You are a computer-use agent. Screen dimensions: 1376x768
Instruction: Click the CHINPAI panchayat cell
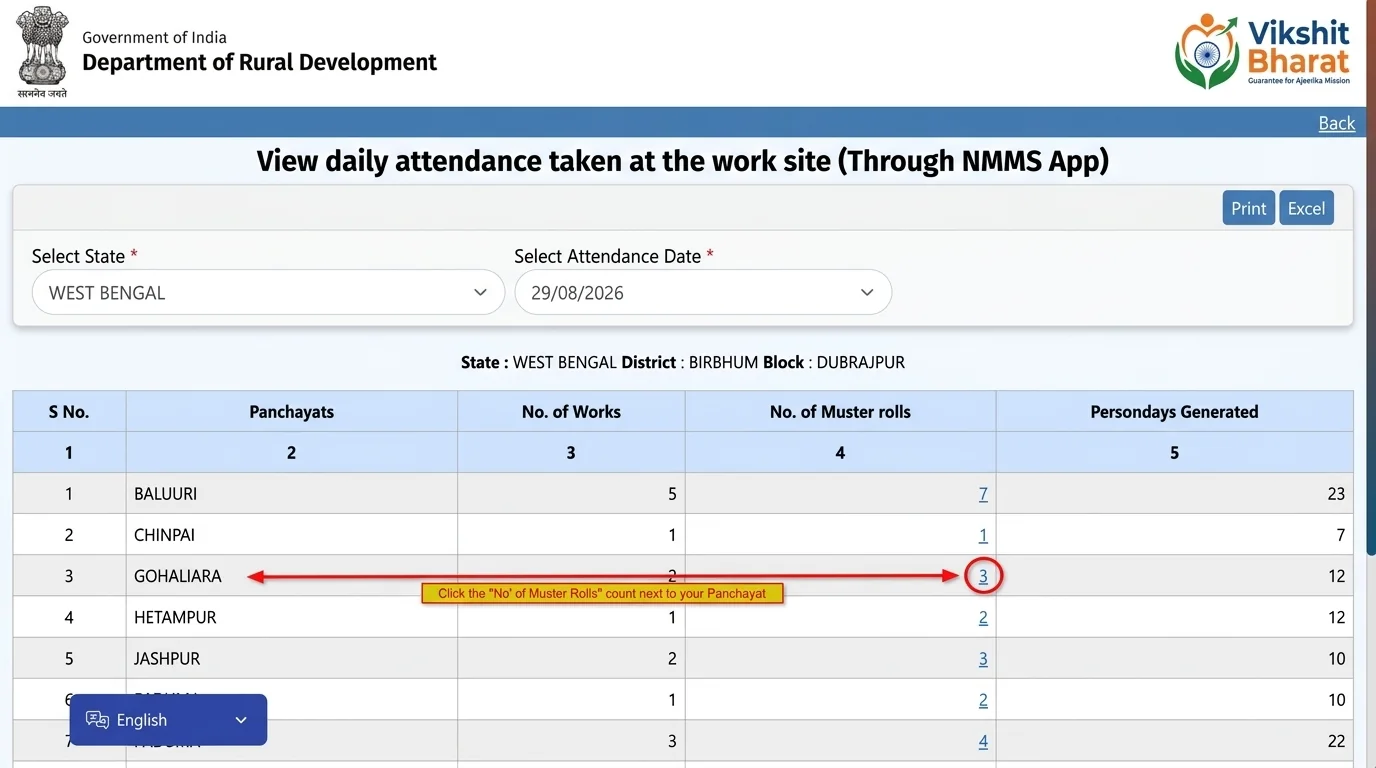click(x=292, y=535)
